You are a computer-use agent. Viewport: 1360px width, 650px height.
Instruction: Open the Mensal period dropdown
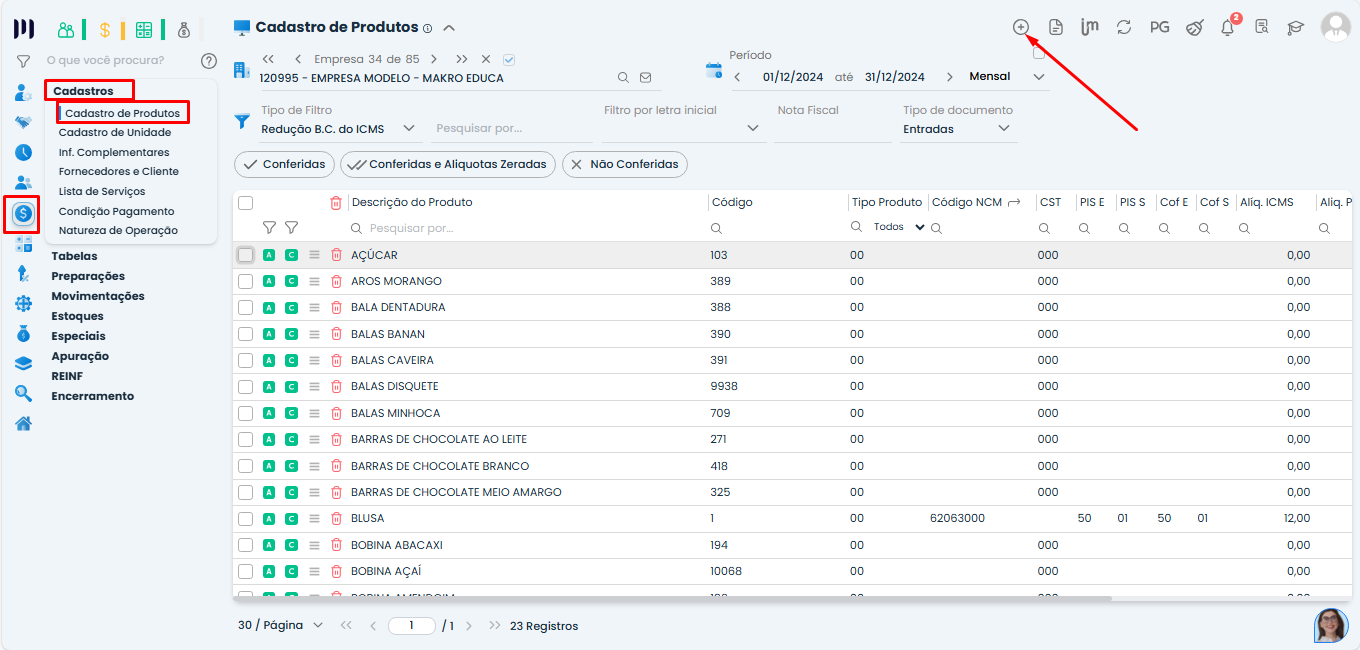[x=1006, y=77]
